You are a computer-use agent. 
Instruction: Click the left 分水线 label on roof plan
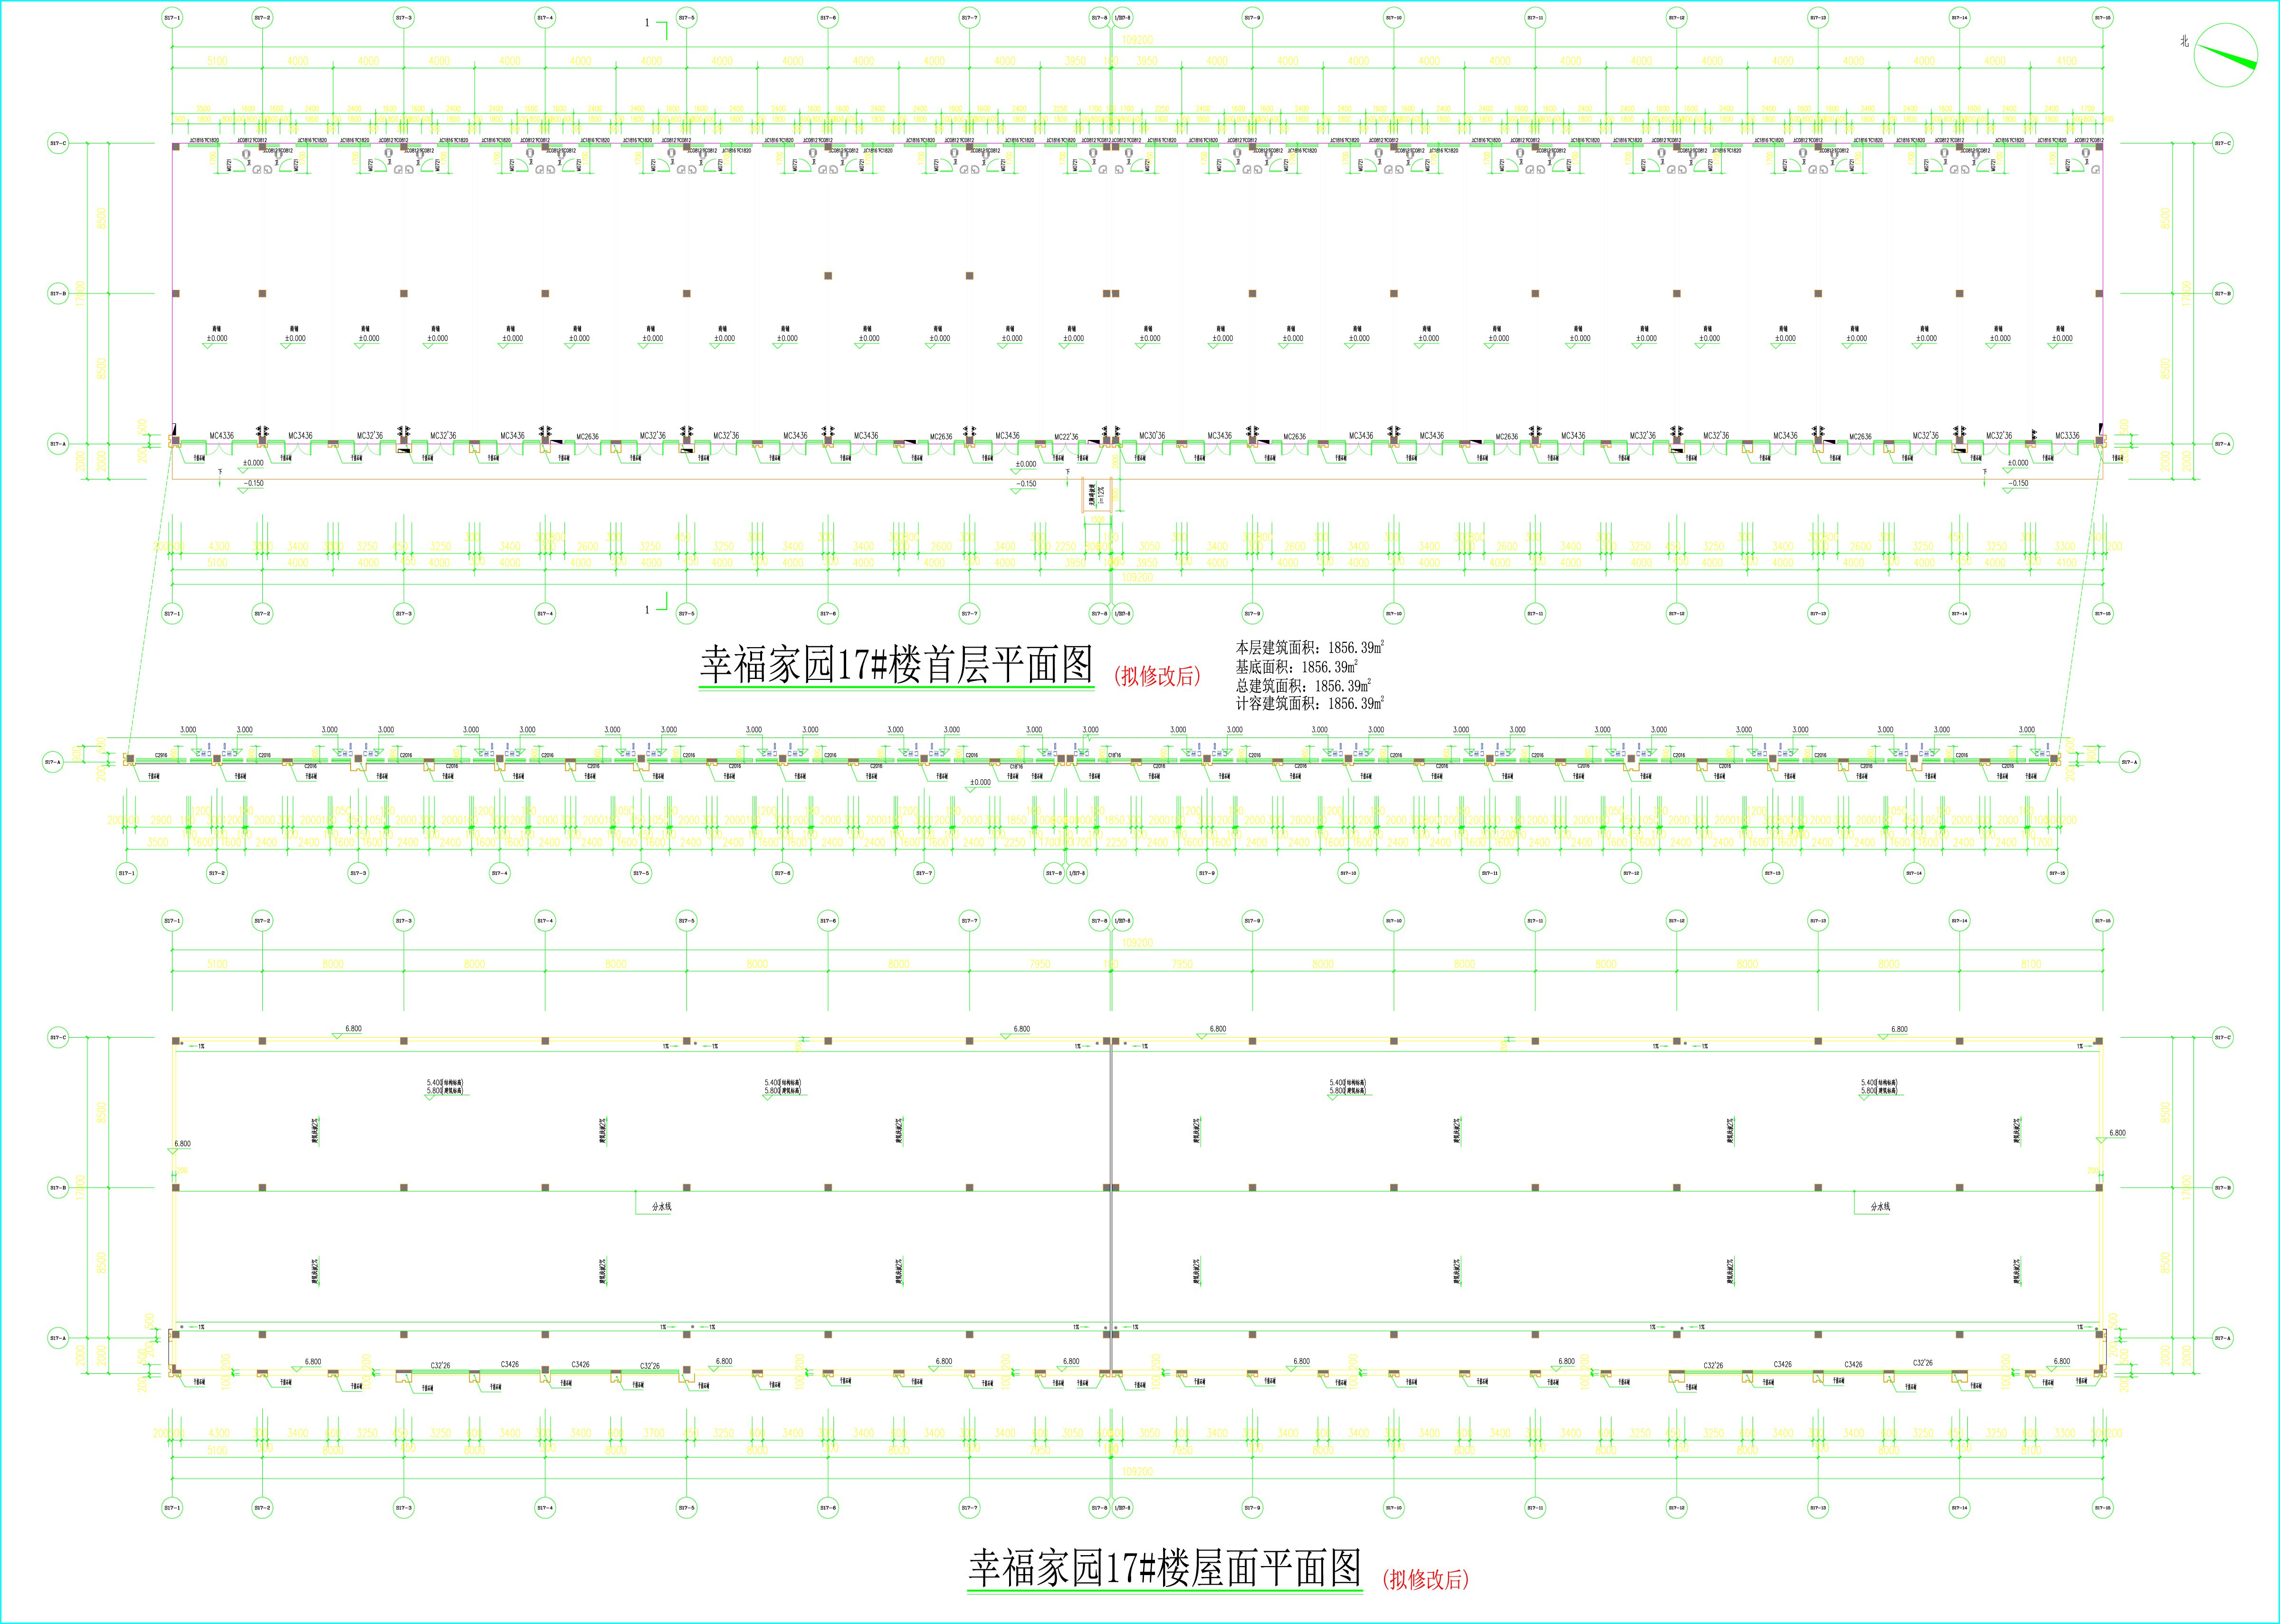[661, 1207]
